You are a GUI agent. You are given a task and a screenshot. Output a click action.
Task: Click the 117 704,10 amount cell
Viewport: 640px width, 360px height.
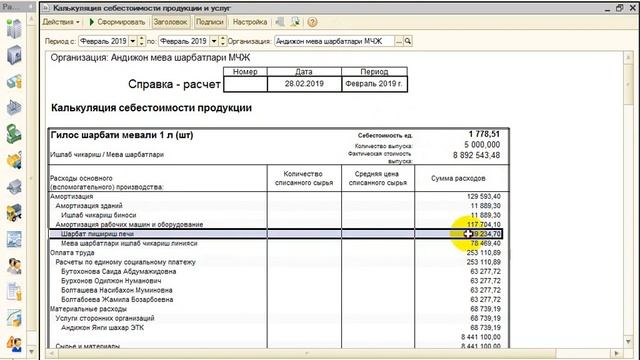coord(483,224)
